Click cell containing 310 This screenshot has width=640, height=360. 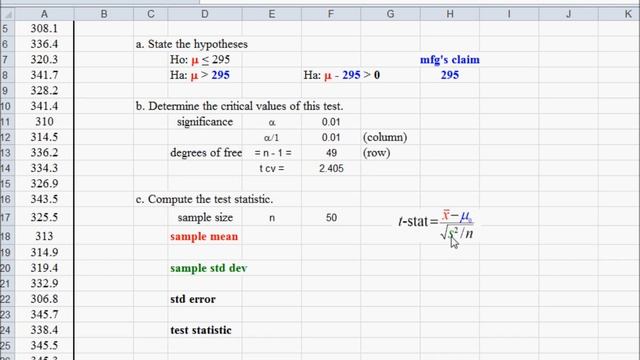pyautogui.click(x=44, y=122)
